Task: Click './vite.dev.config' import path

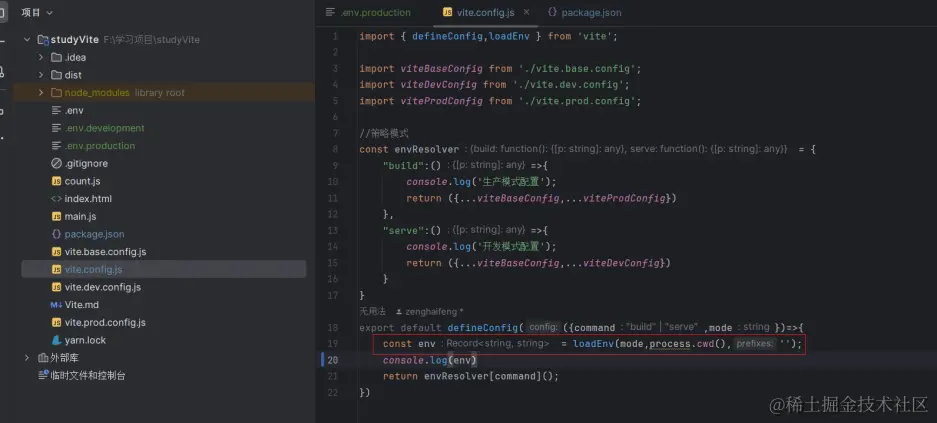Action: pos(568,85)
